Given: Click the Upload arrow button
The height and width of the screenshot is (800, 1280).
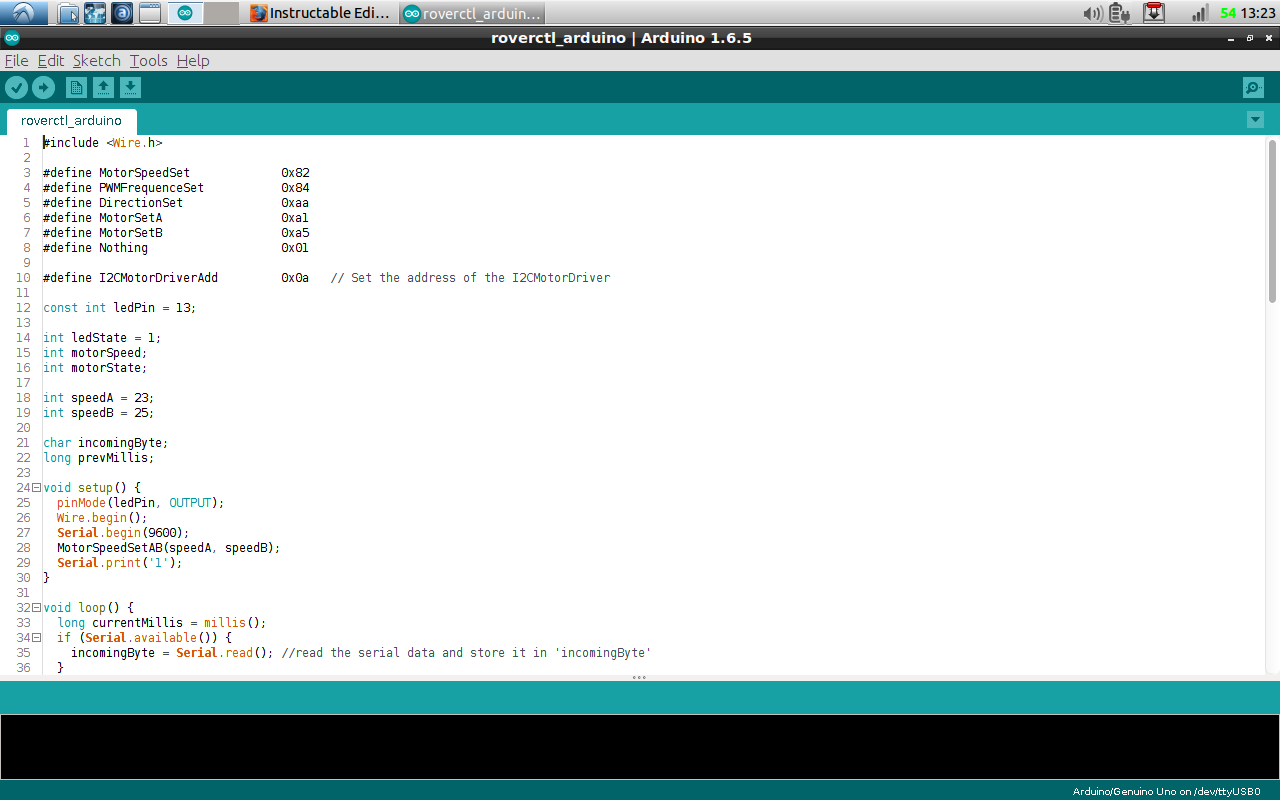Looking at the screenshot, I should pyautogui.click(x=43, y=88).
